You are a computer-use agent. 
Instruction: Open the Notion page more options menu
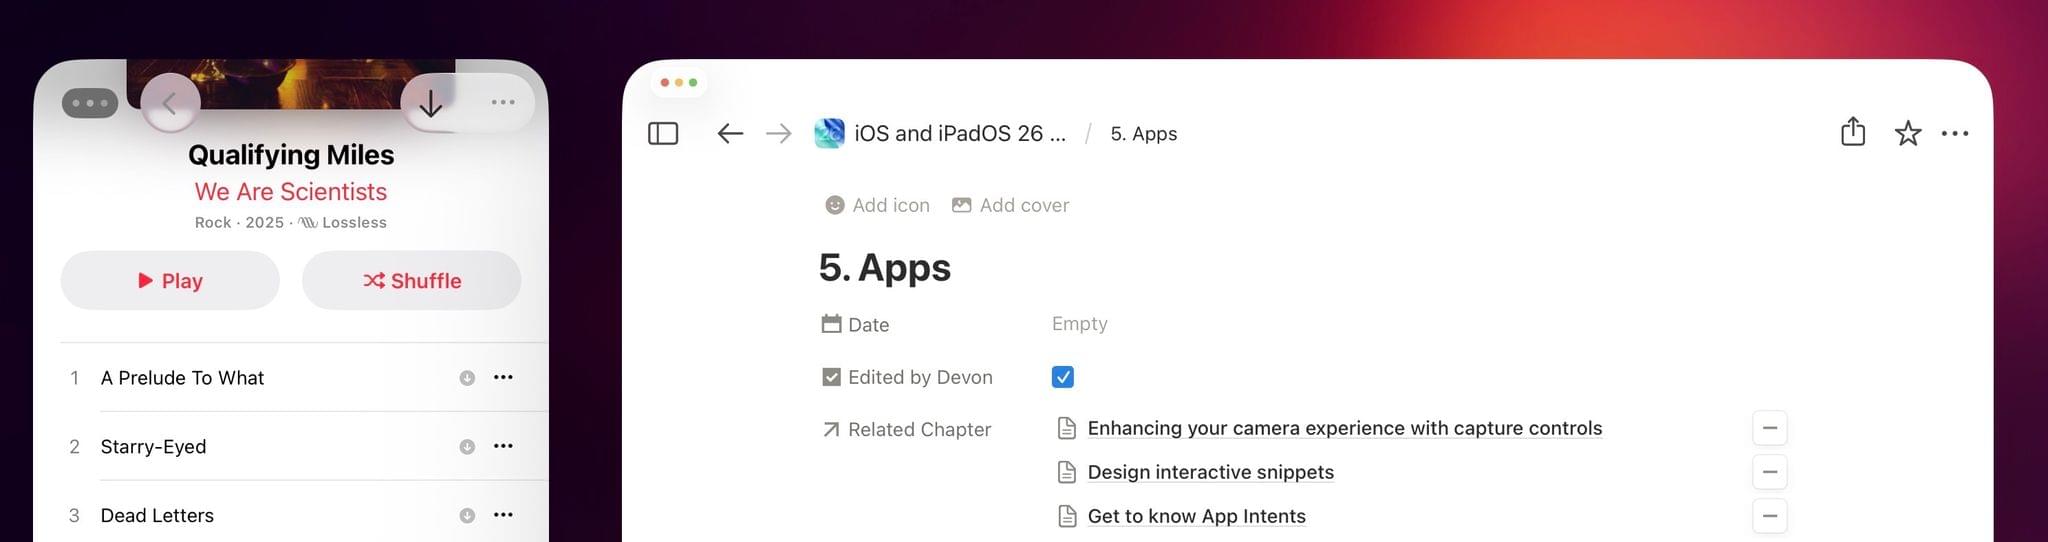[1954, 133]
